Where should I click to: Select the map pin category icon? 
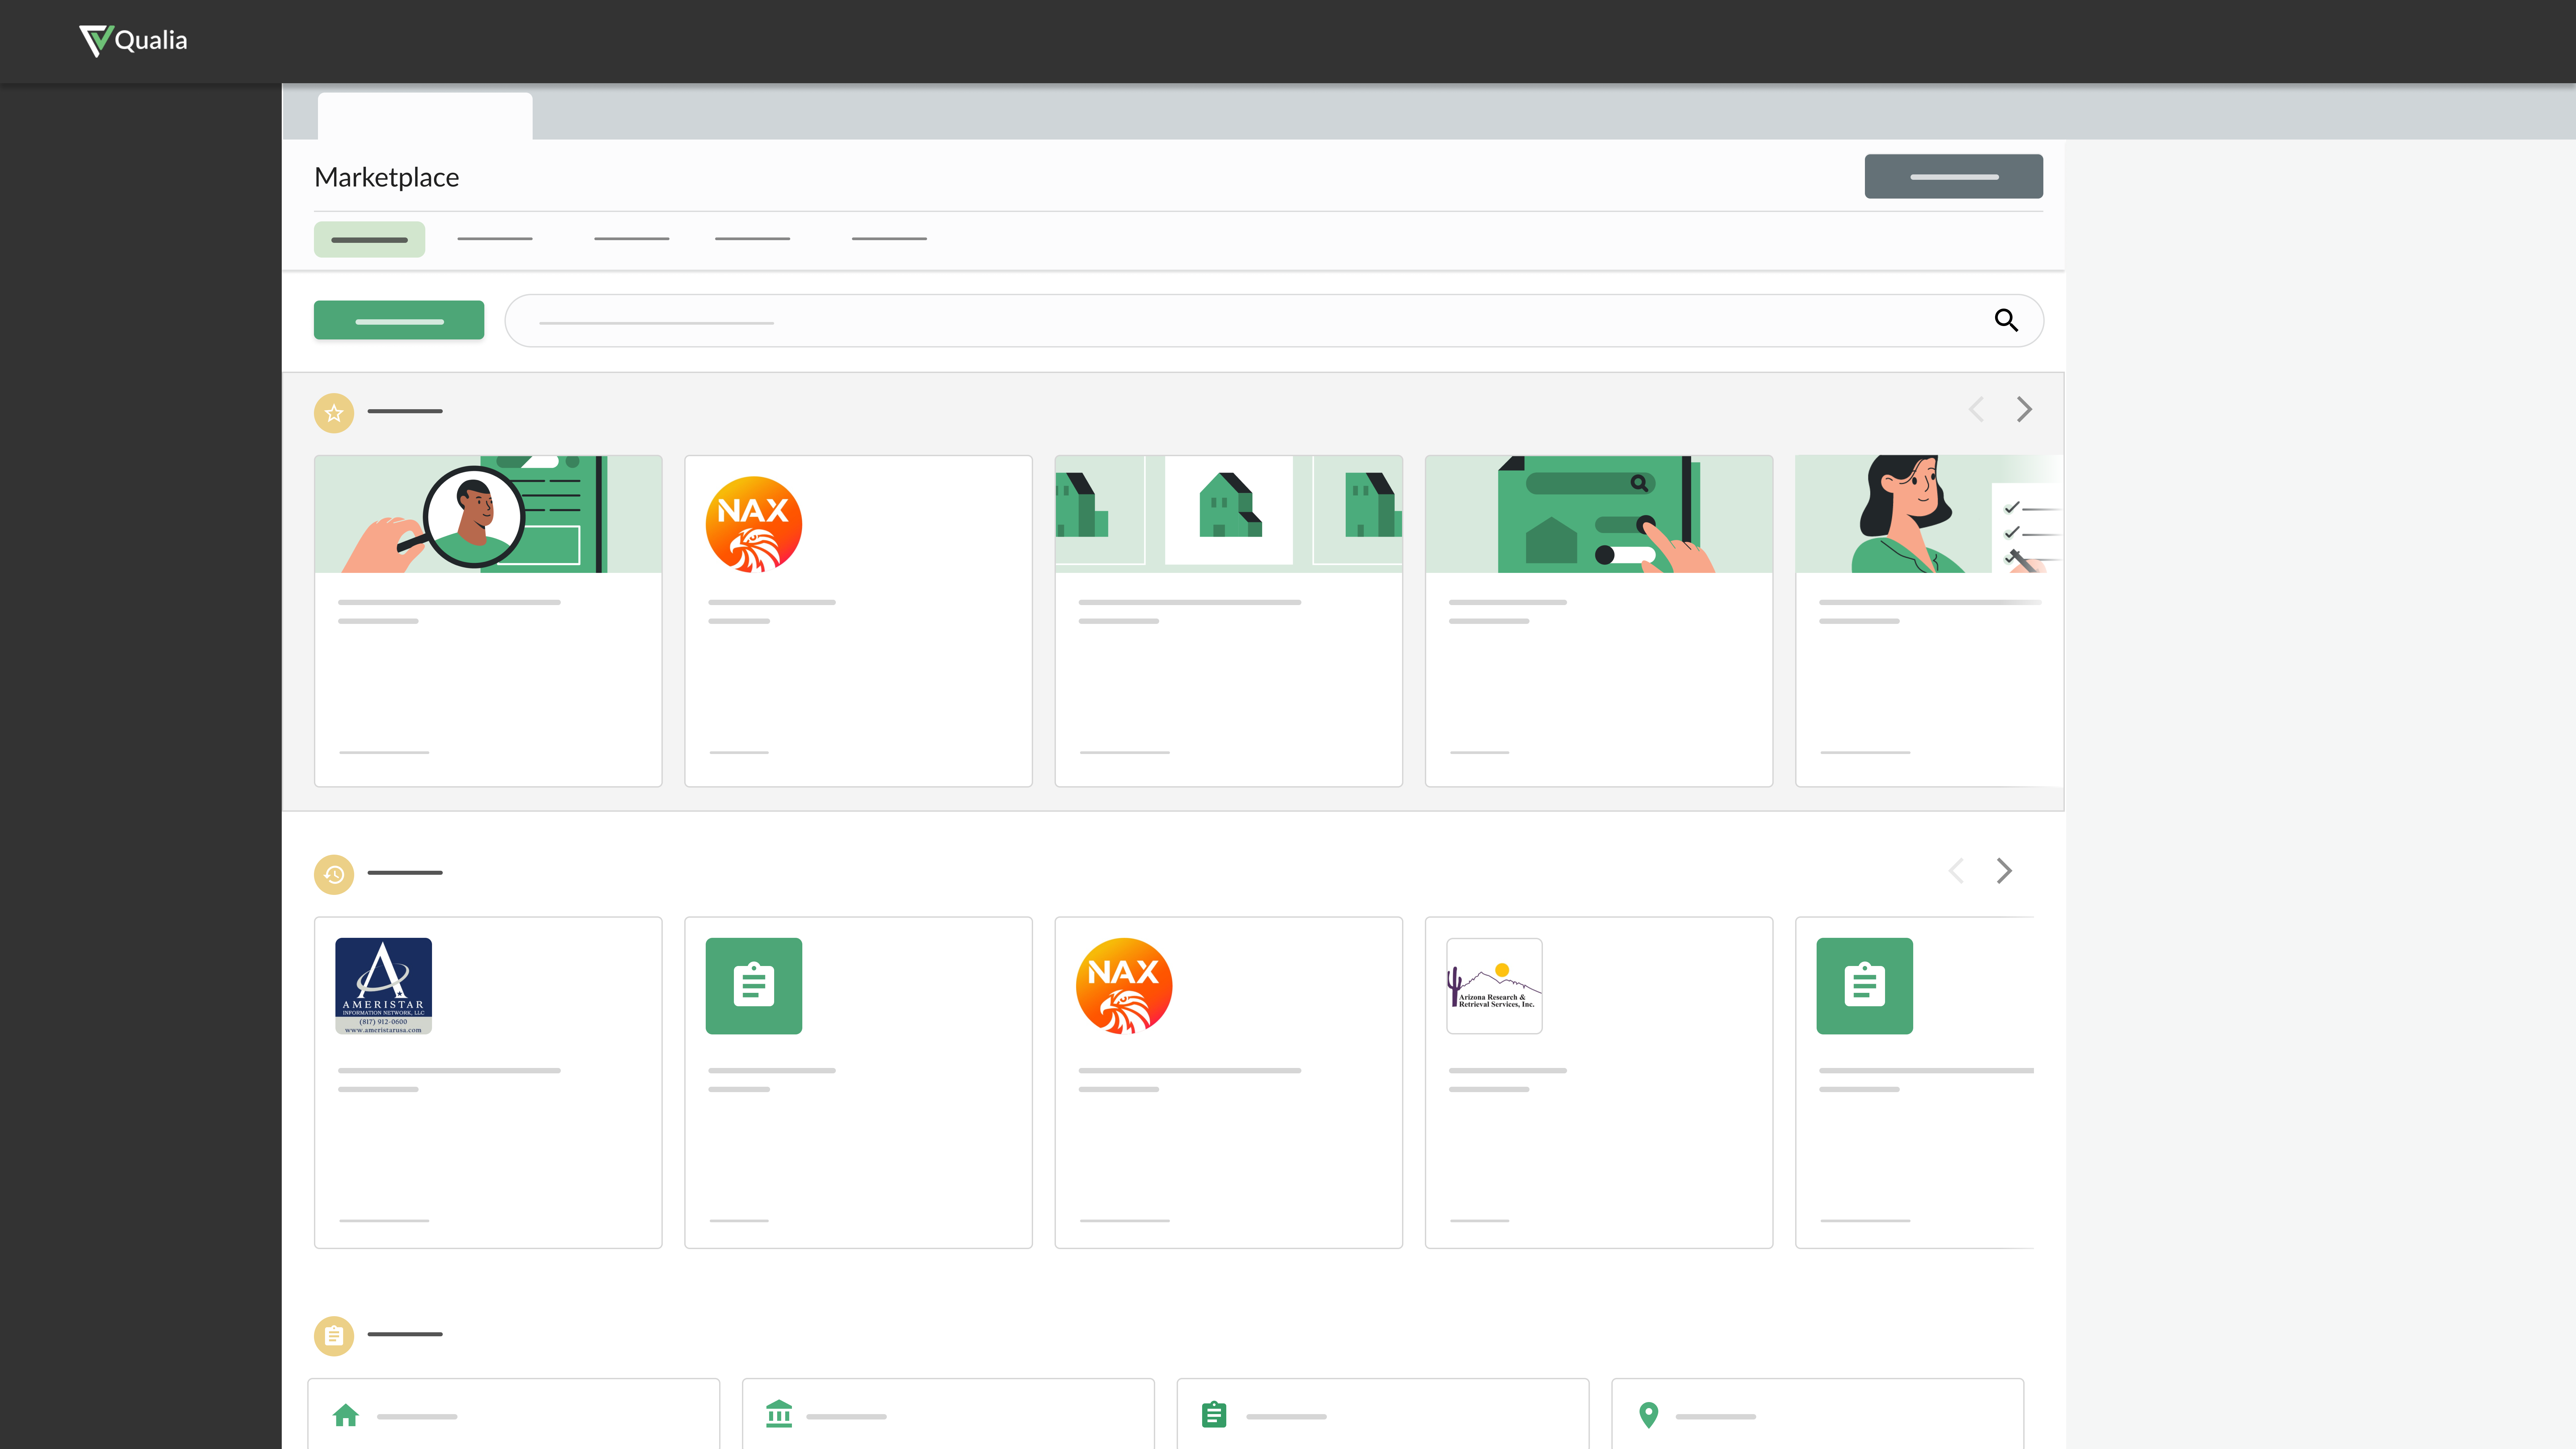tap(1649, 1415)
